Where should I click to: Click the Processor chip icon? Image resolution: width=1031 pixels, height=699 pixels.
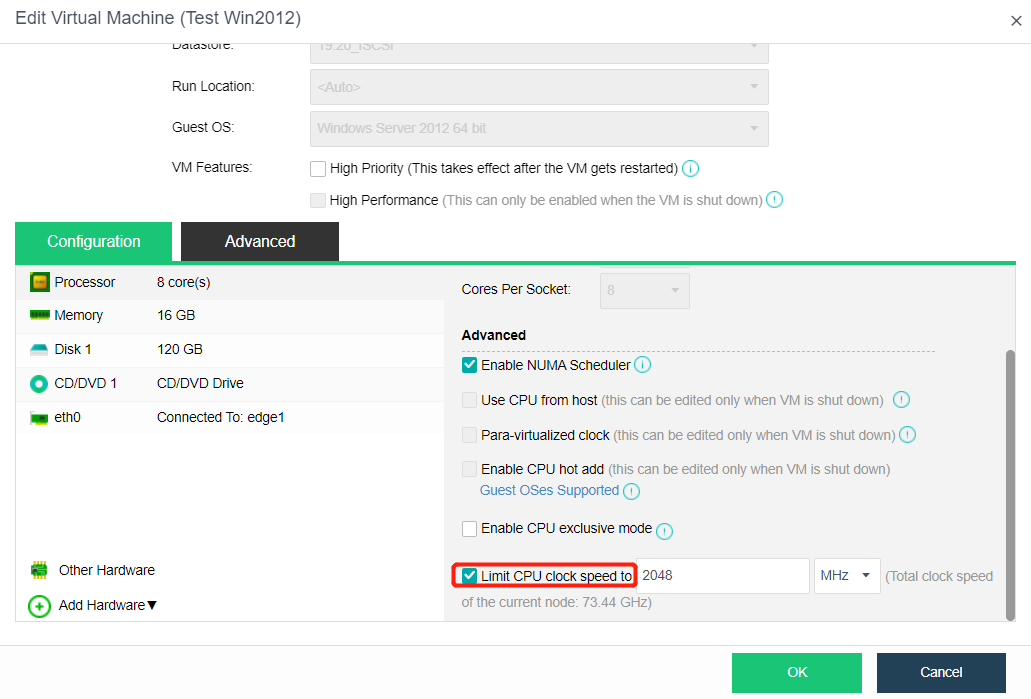click(x=39, y=282)
